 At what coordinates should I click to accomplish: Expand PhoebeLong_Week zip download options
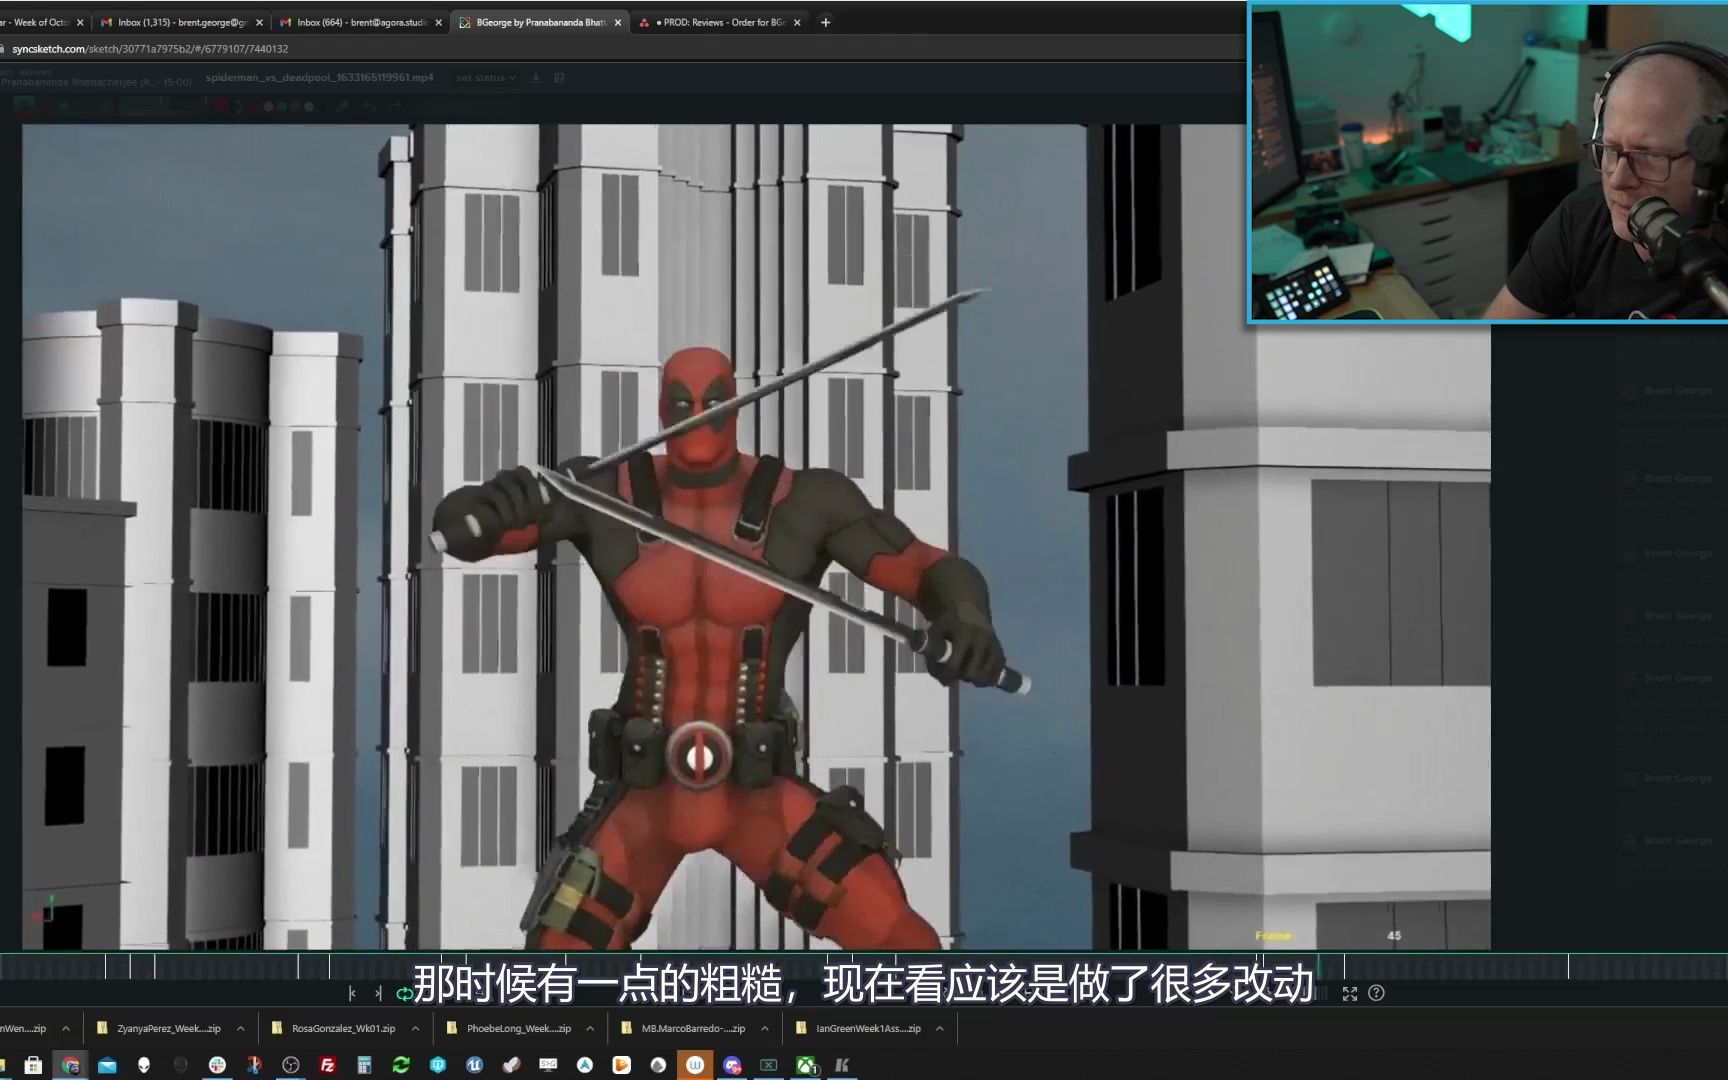click(x=590, y=1028)
